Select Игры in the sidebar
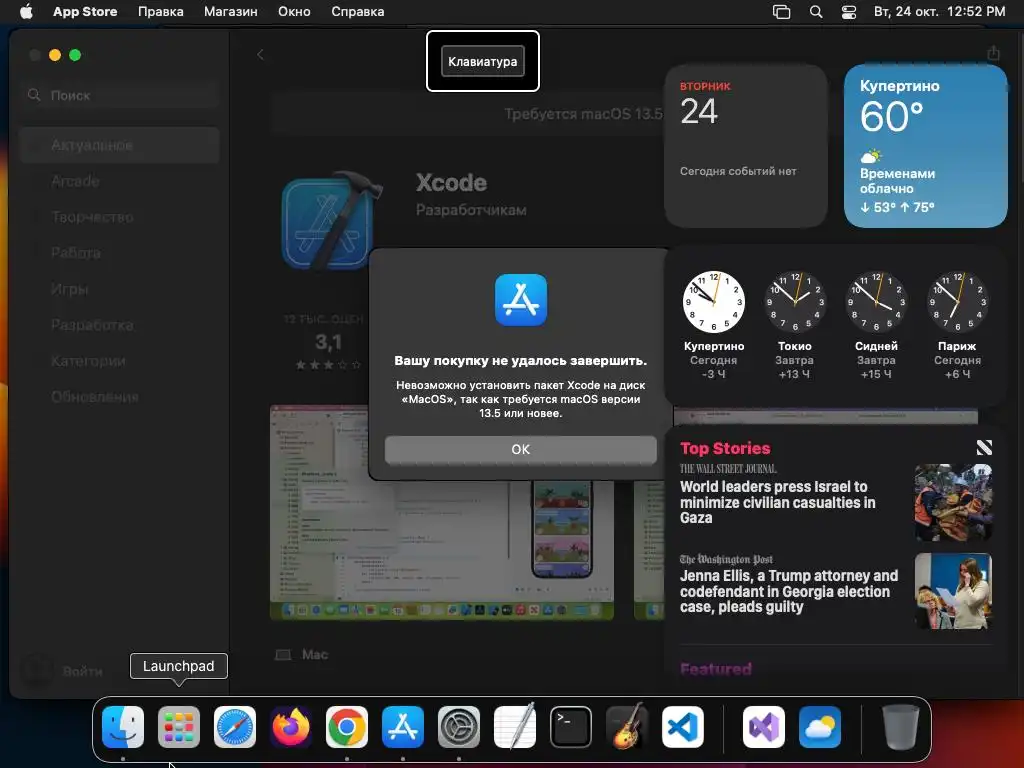1024x768 pixels. pyautogui.click(x=120, y=289)
